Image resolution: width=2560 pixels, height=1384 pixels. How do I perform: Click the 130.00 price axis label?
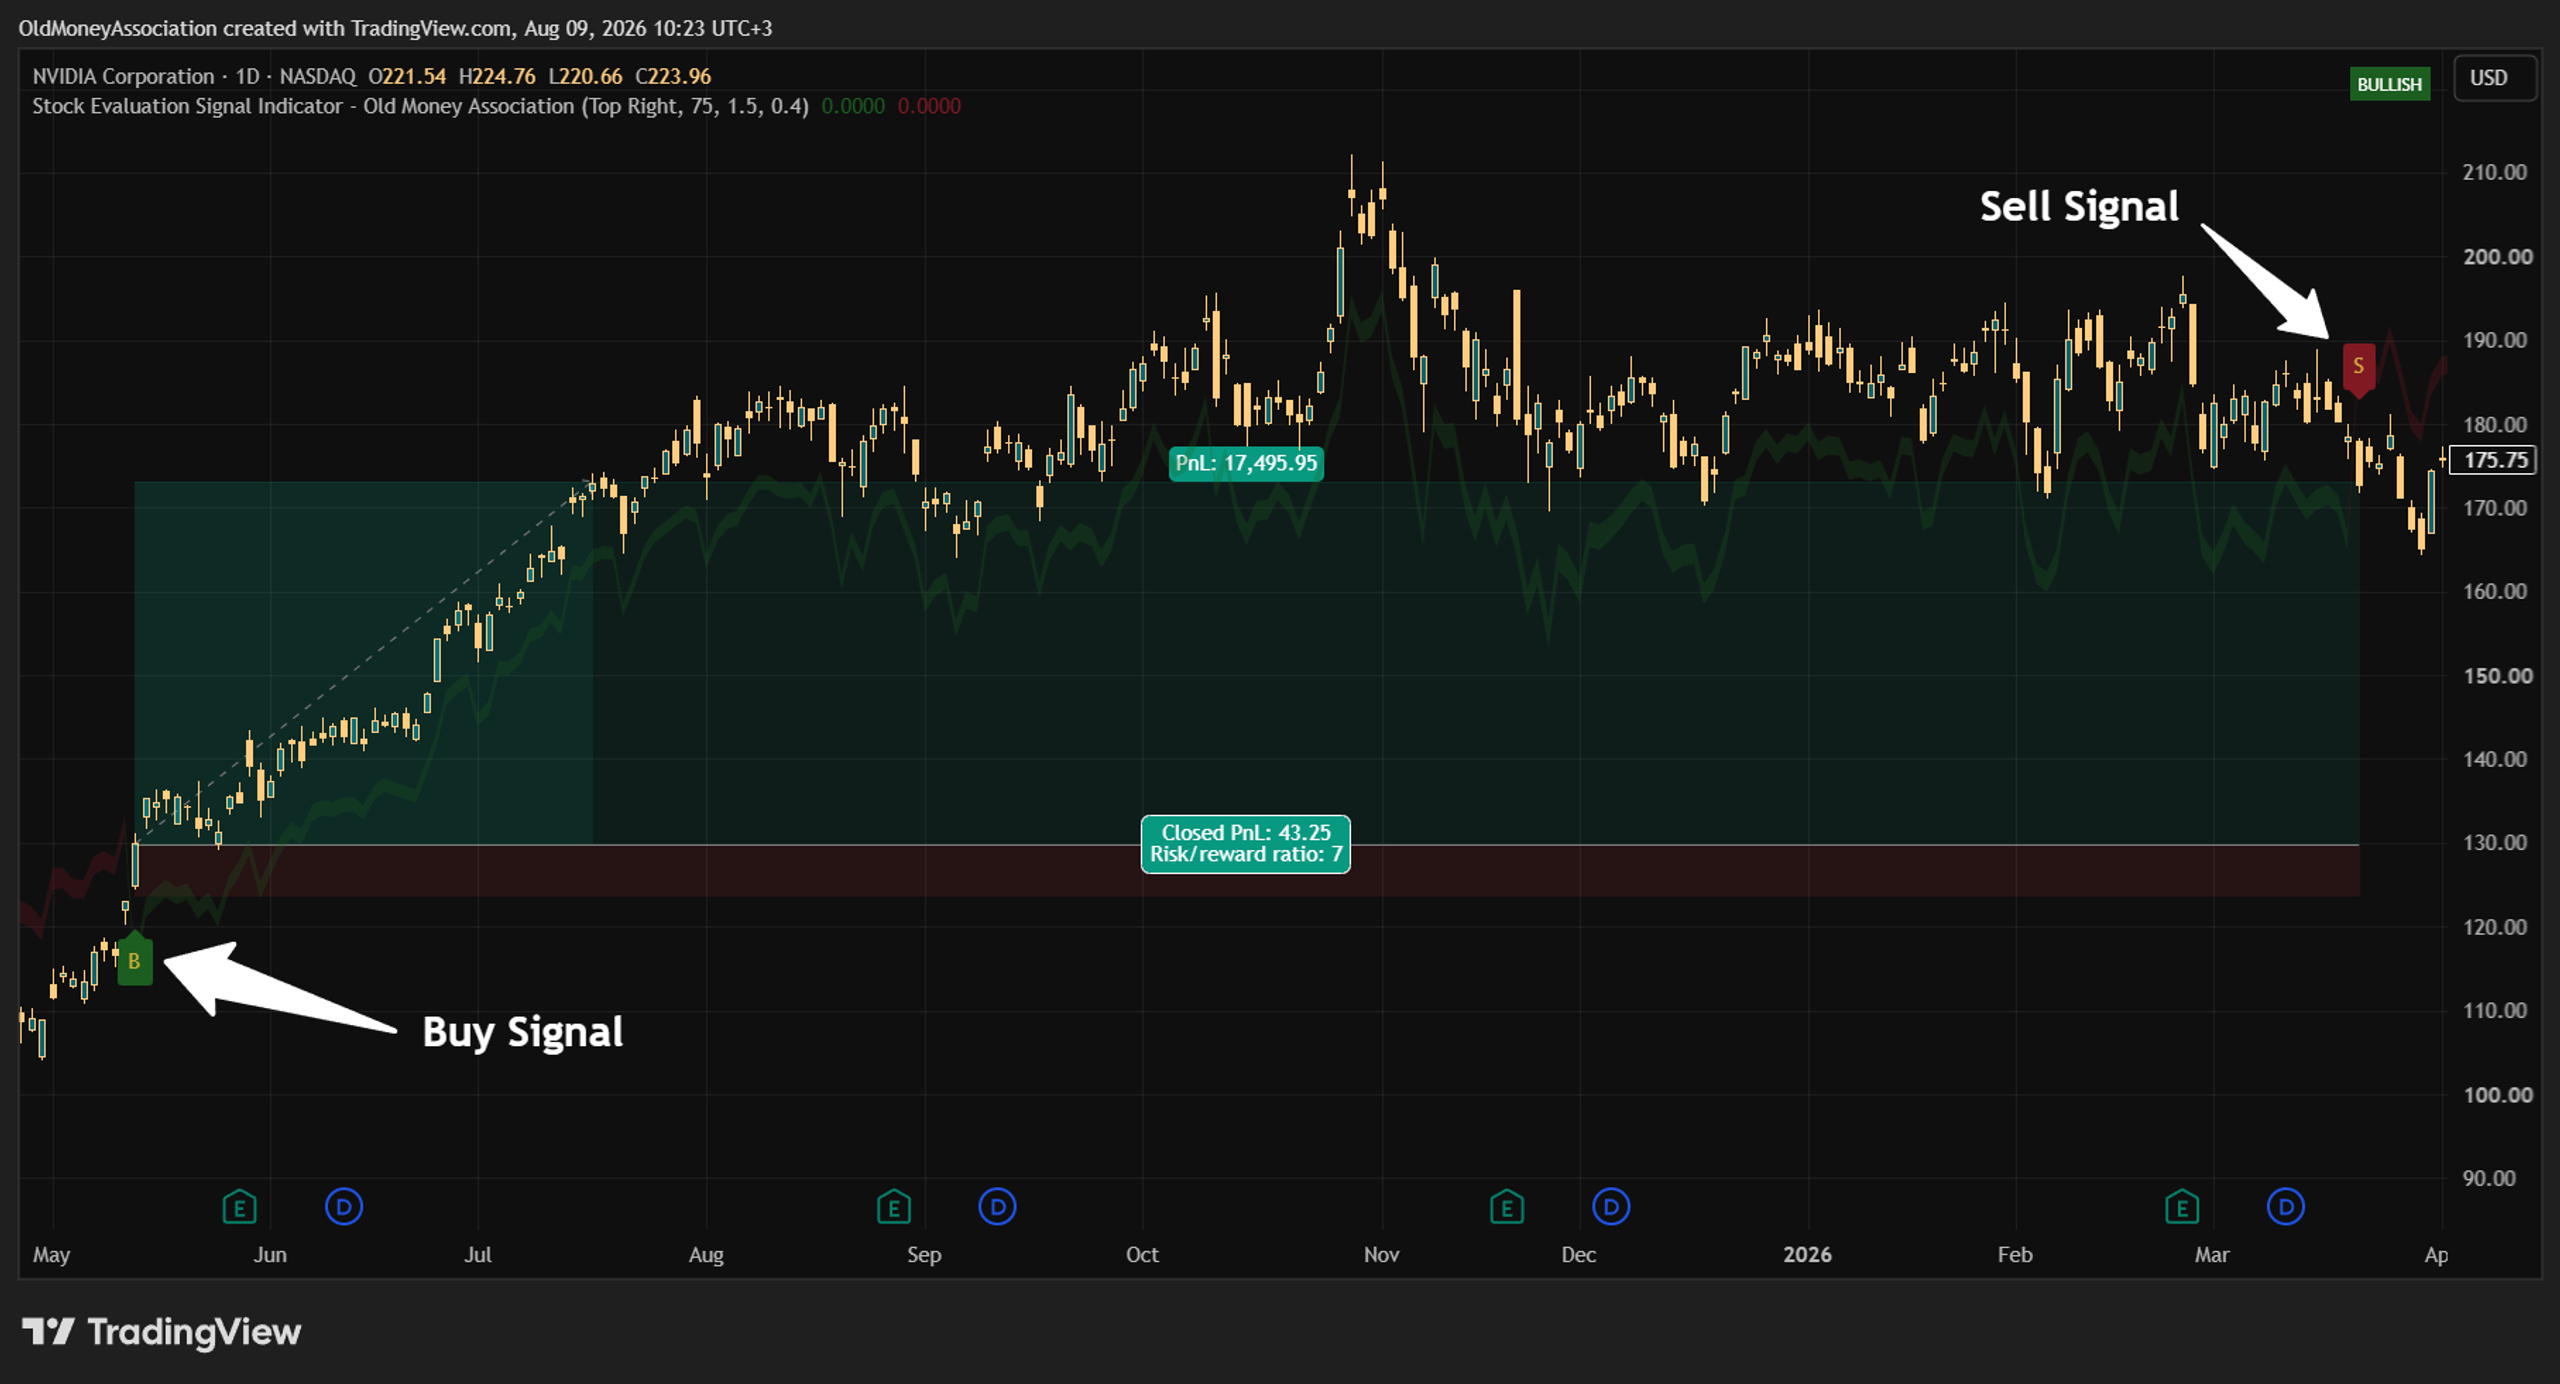2495,842
